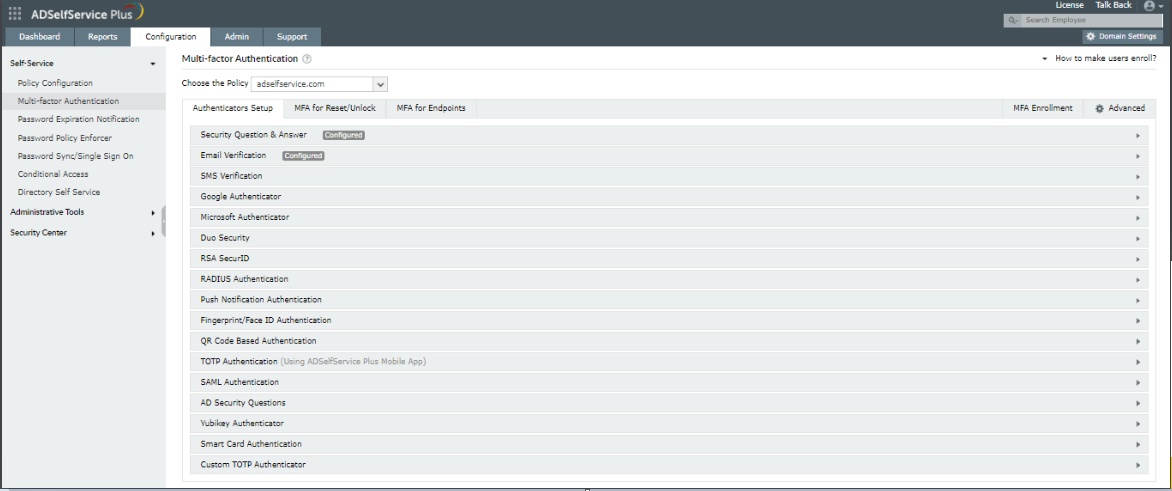Expand Security Question & Answer row

point(670,135)
